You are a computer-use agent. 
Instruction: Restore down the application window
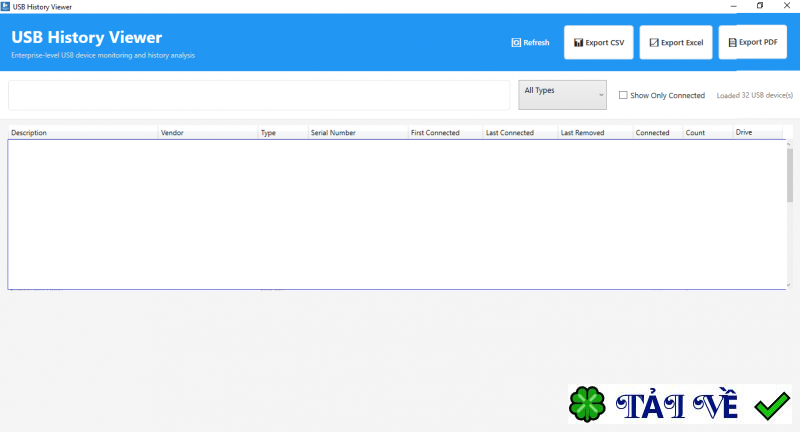[x=760, y=6]
